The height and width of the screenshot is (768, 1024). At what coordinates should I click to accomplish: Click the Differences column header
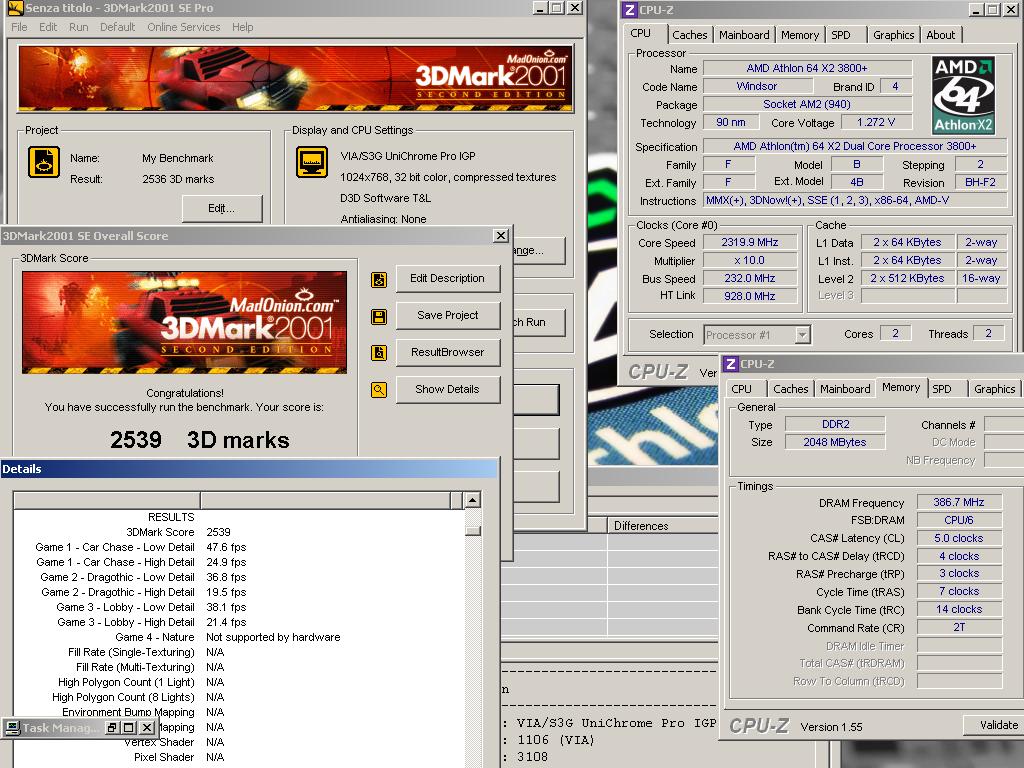click(x=663, y=526)
